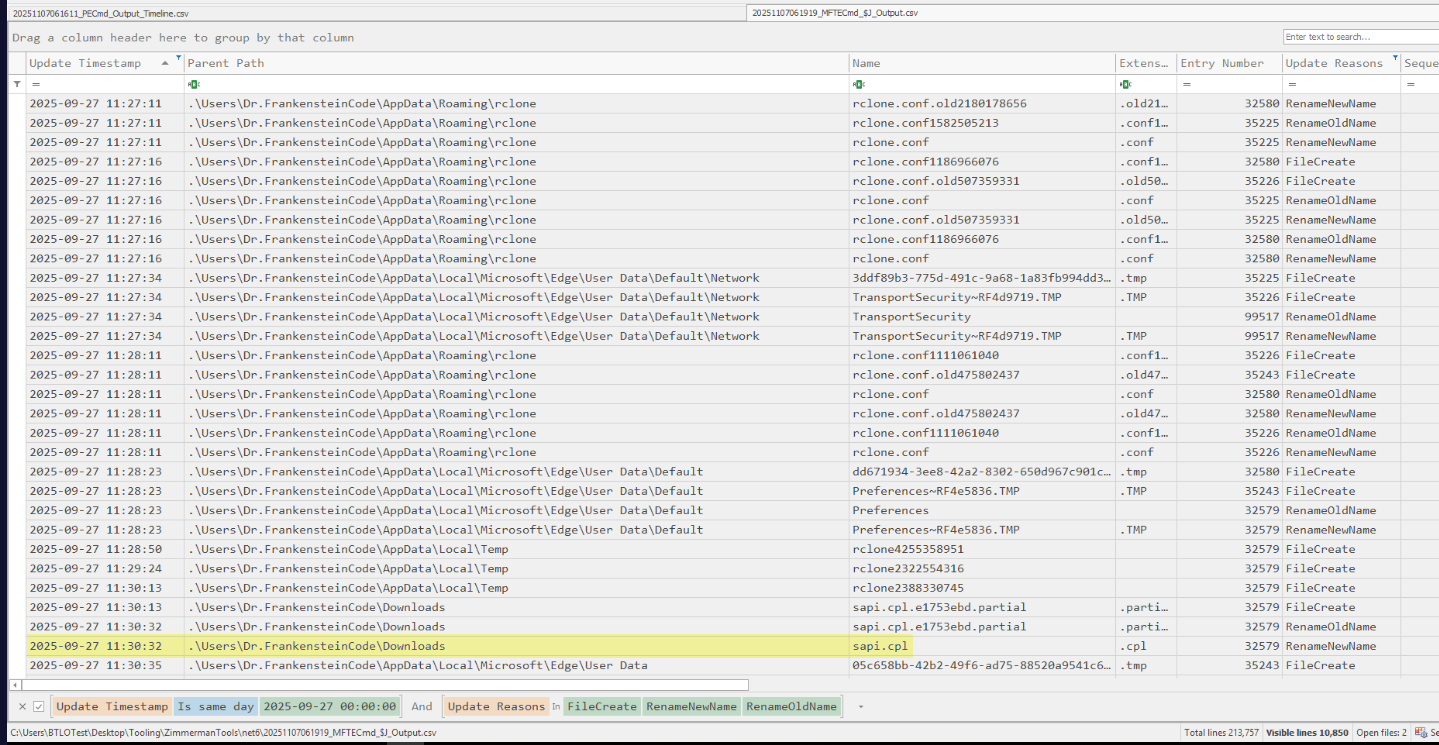The width and height of the screenshot is (1439, 745).
Task: Click the Entry Number filter row equals operator
Action: (1187, 84)
